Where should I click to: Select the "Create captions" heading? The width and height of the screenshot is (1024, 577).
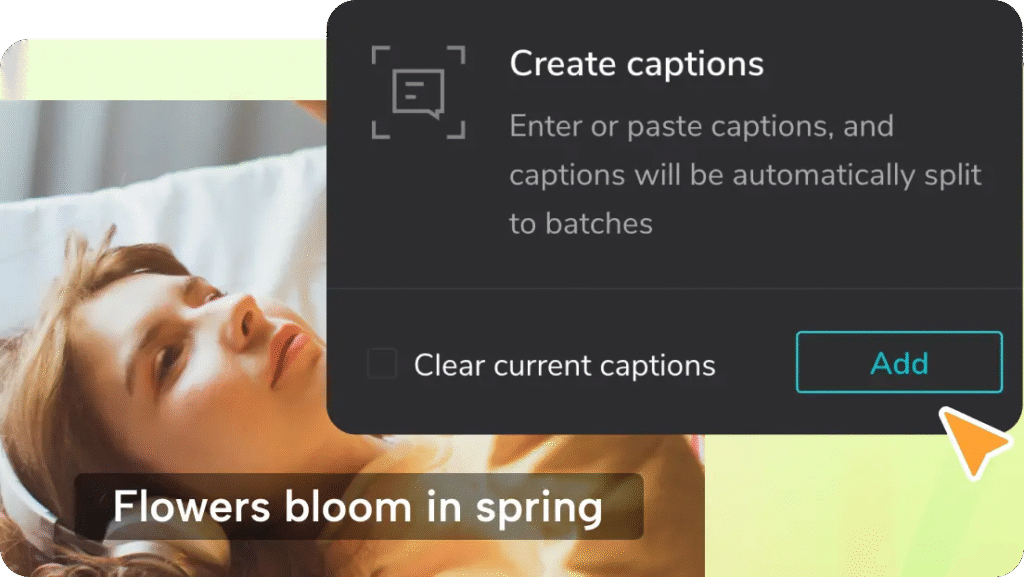(x=636, y=65)
